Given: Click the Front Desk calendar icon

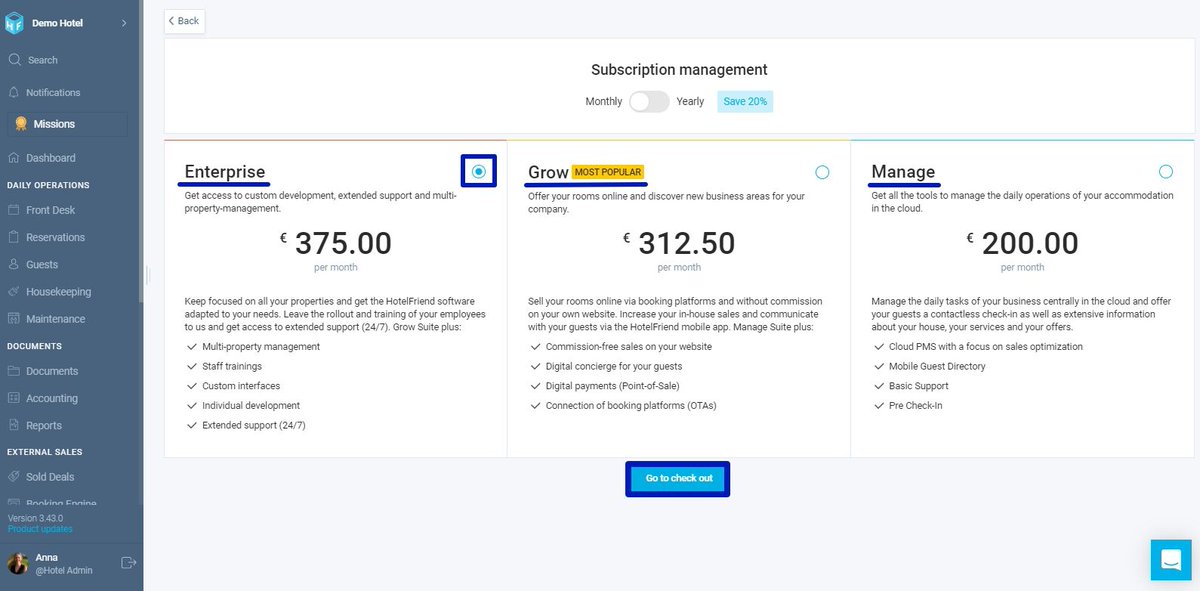Looking at the screenshot, I should tap(14, 210).
